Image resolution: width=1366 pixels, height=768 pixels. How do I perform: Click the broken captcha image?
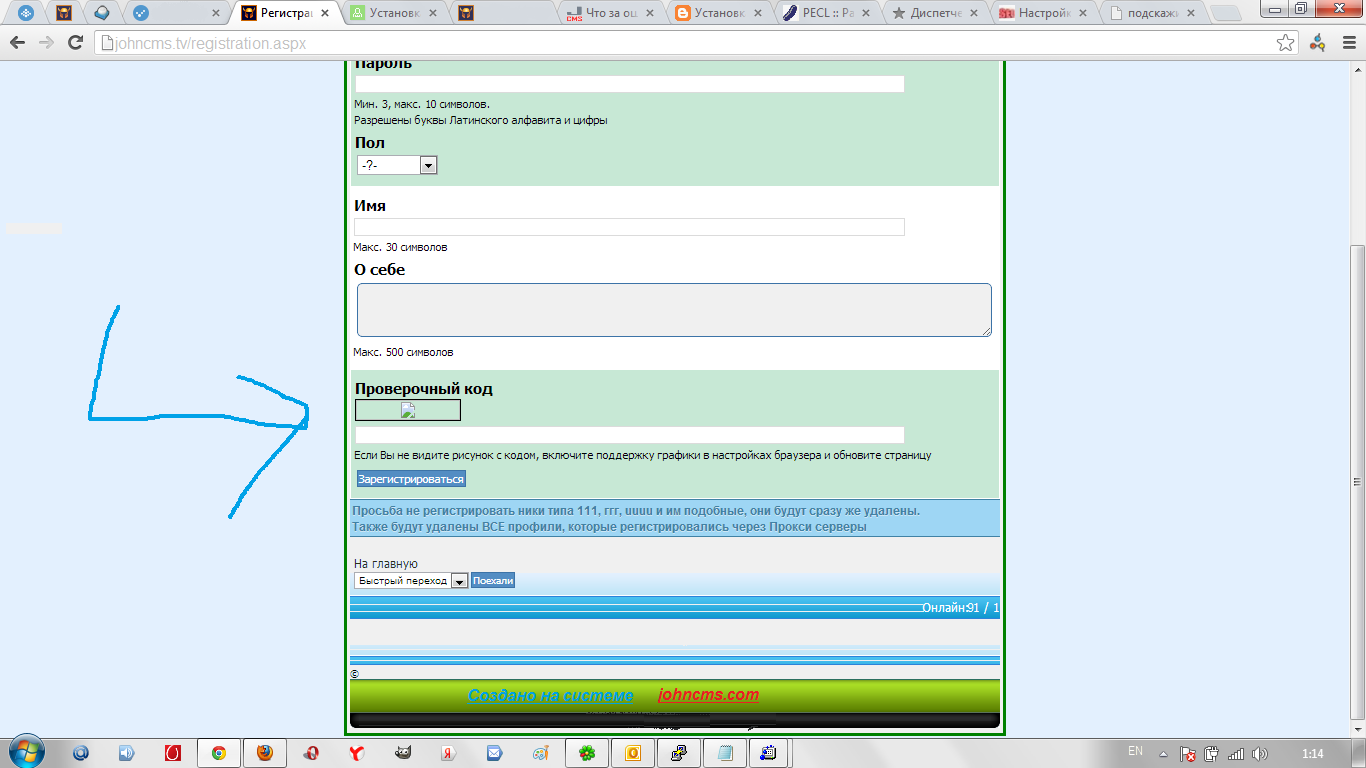coord(408,410)
